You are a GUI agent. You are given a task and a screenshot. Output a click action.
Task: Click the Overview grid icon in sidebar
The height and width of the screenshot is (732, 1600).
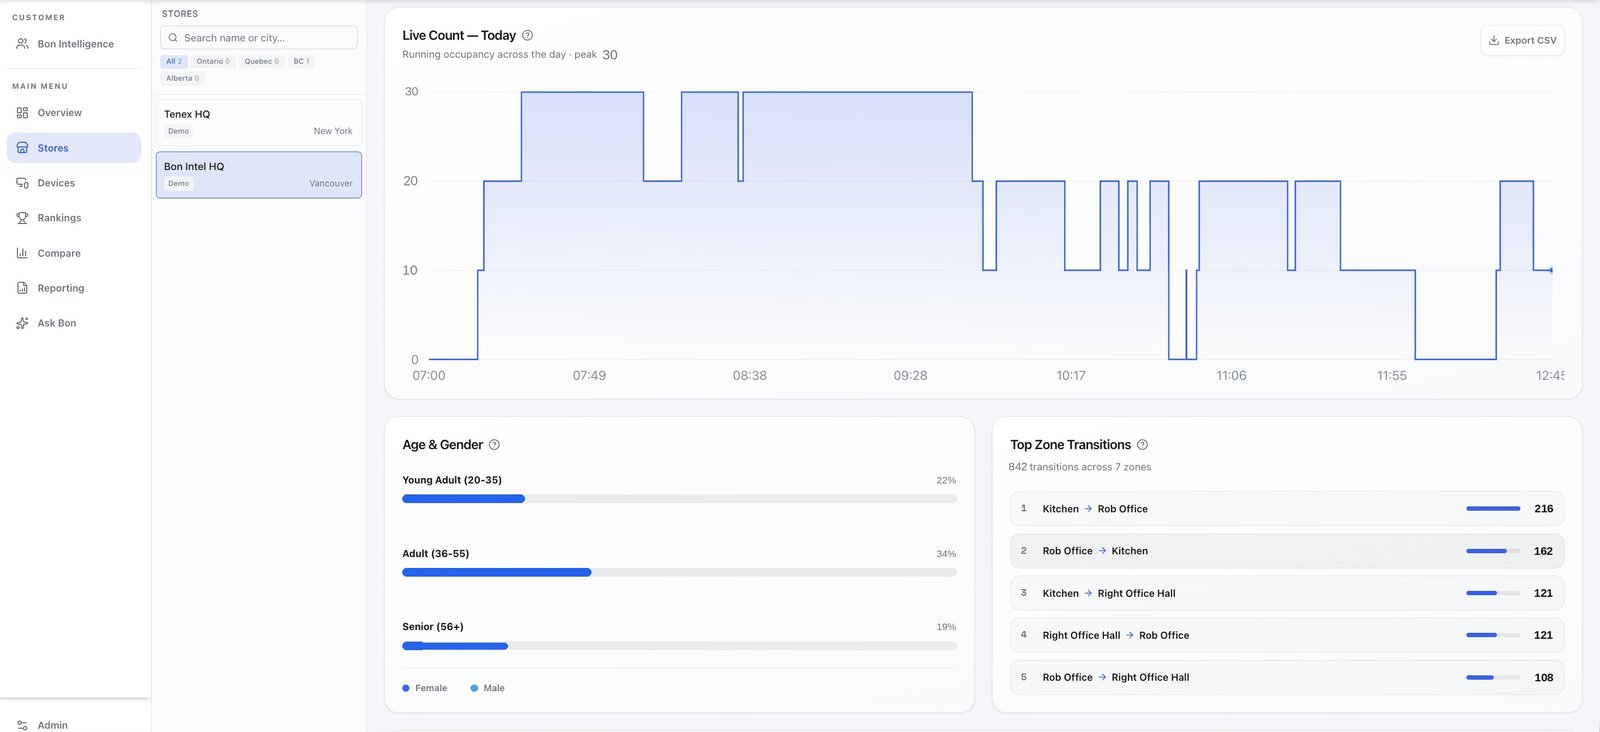[22, 113]
